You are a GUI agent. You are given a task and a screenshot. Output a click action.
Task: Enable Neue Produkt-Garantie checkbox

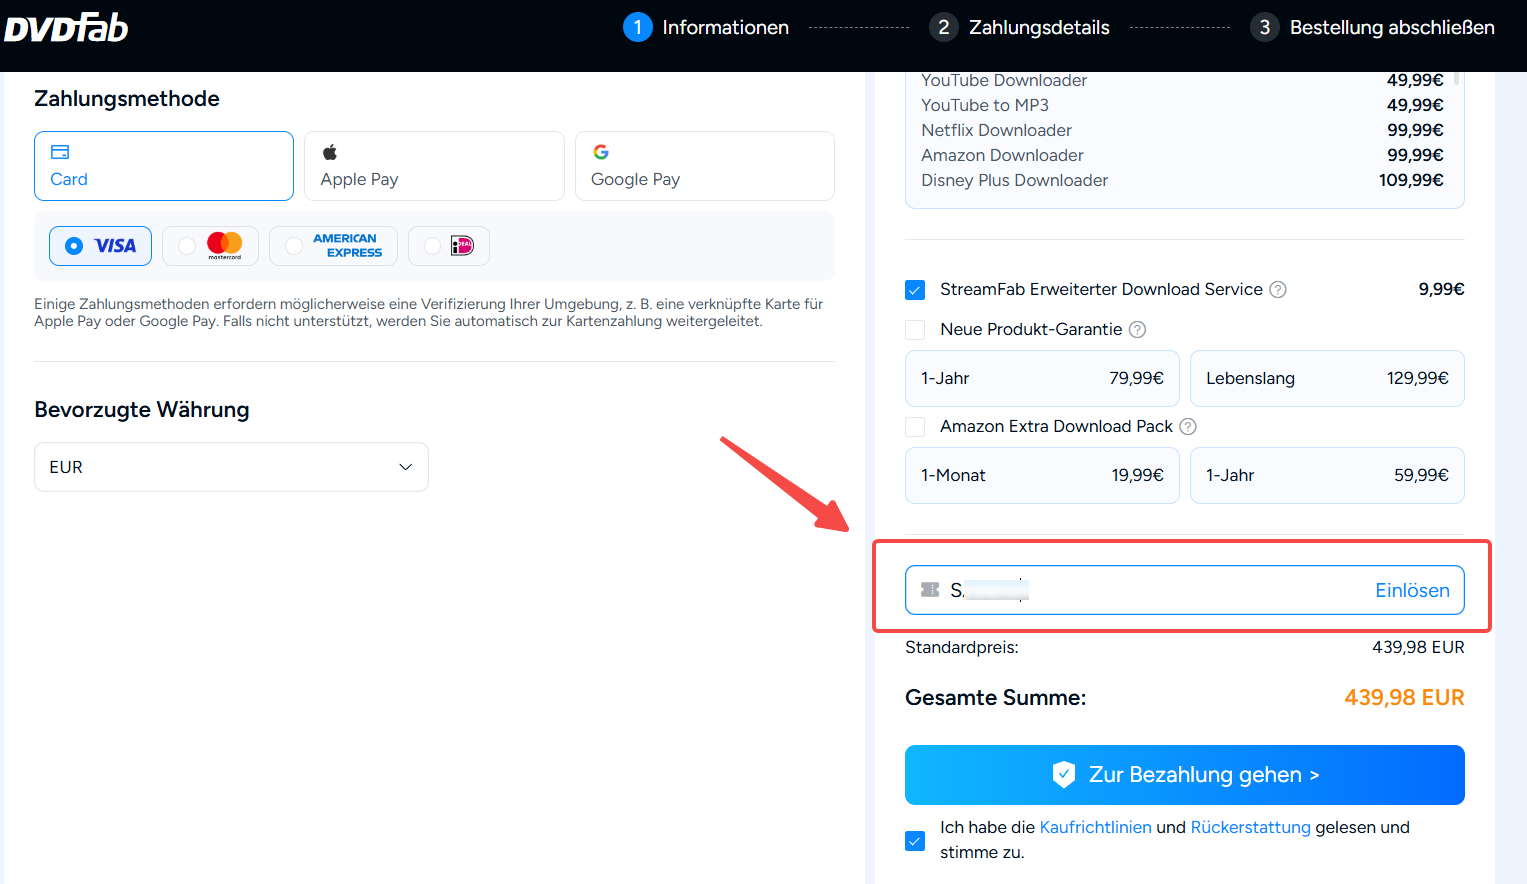(915, 330)
